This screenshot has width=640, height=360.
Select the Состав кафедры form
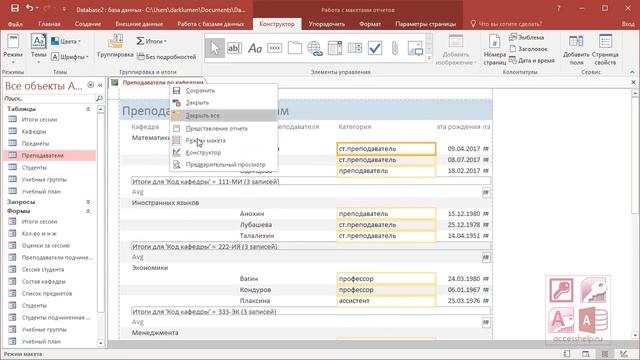(x=50, y=282)
